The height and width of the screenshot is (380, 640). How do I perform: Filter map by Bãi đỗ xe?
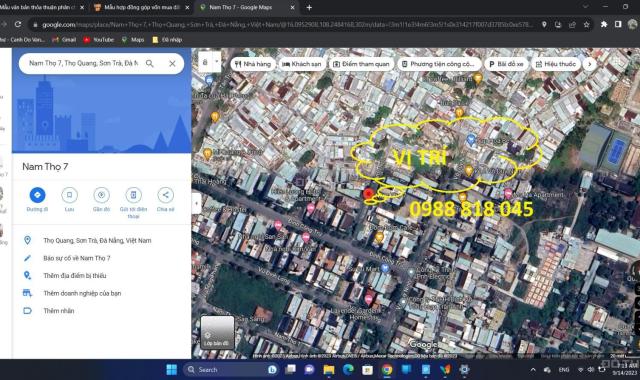pyautogui.click(x=506, y=64)
